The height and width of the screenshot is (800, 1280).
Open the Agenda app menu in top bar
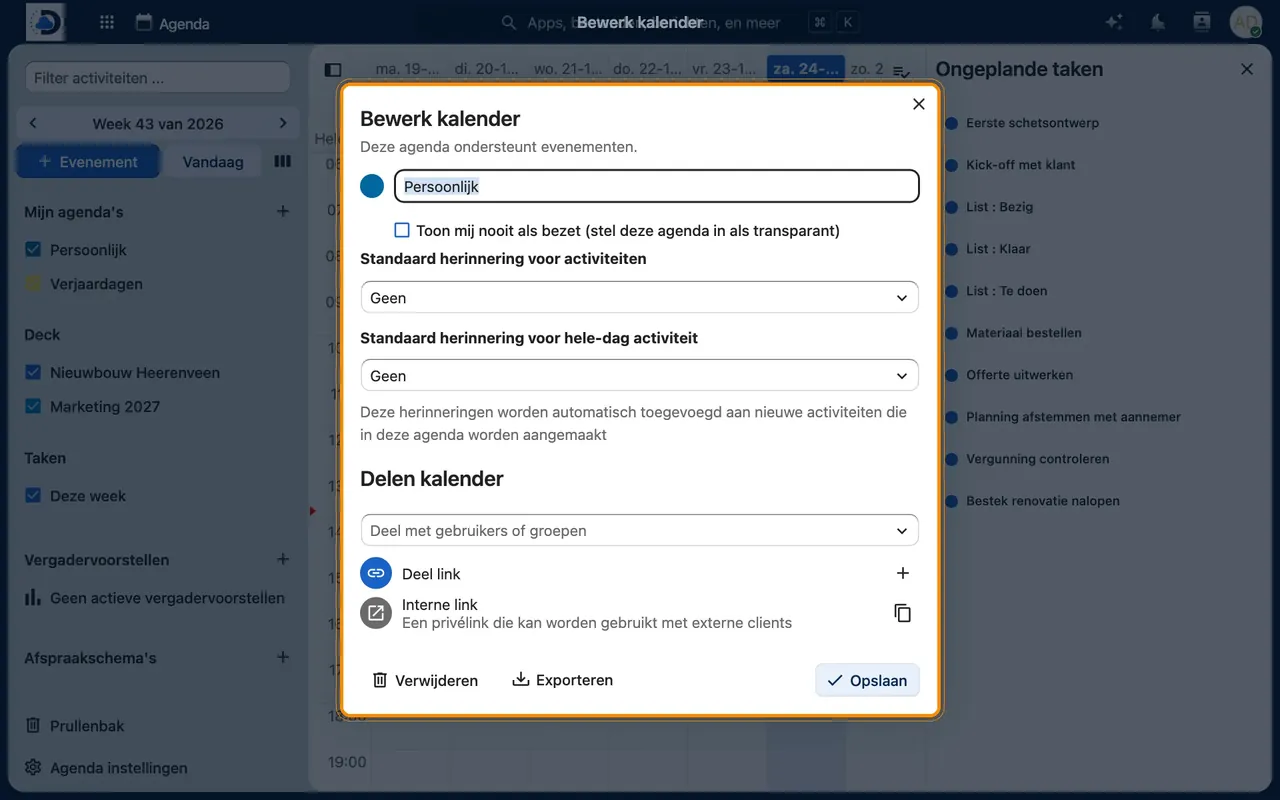[x=172, y=23]
